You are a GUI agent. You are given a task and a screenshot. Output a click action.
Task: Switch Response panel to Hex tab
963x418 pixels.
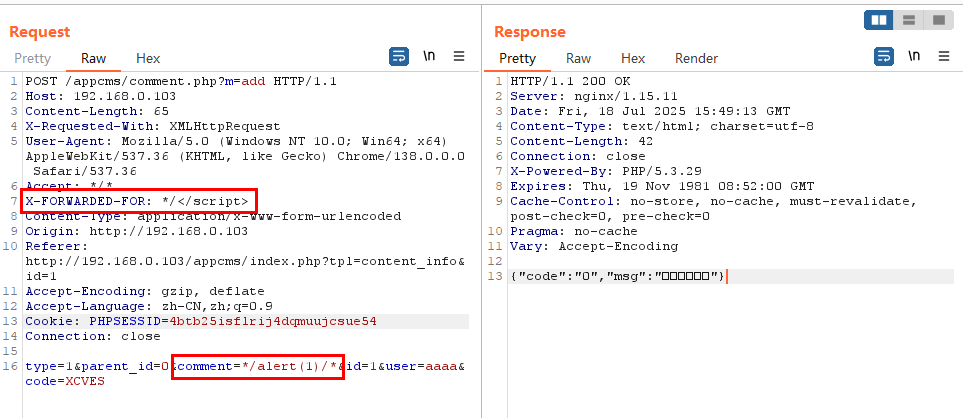pyautogui.click(x=633, y=59)
